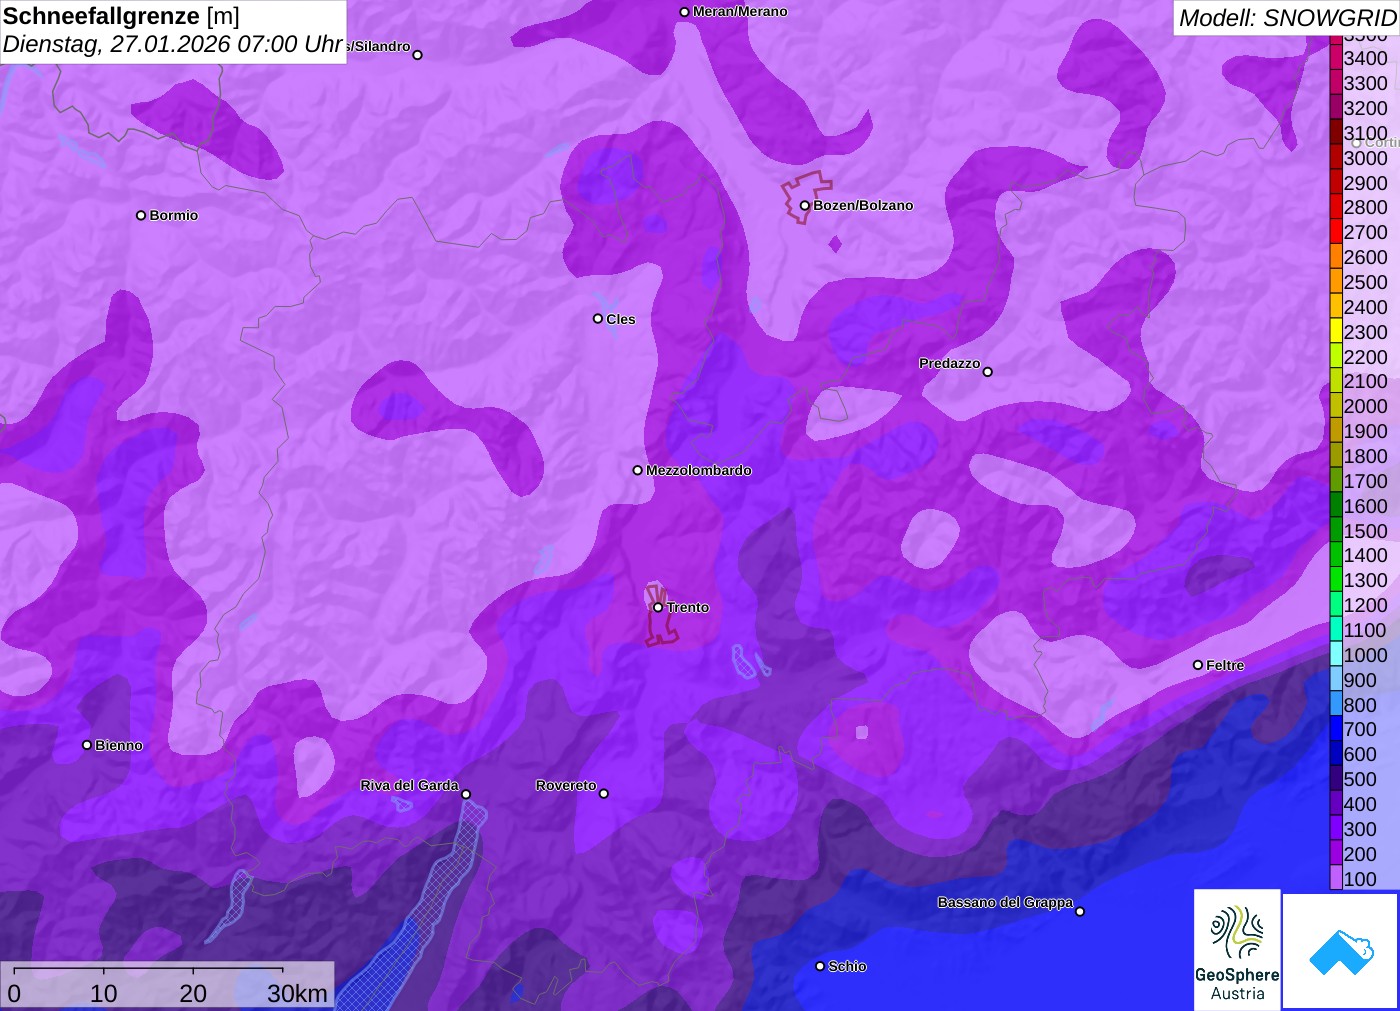Select the Mezzolombardo city marker

[638, 470]
